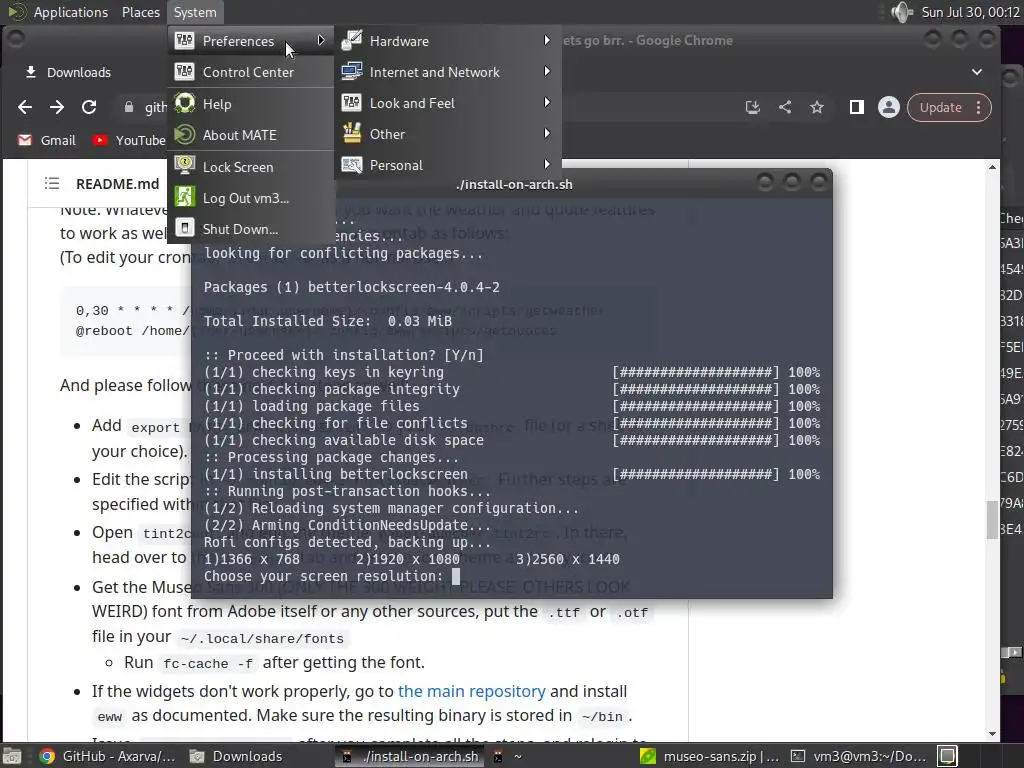Open Internet and Network preferences submenu
The width and height of the screenshot is (1024, 768).
click(448, 72)
